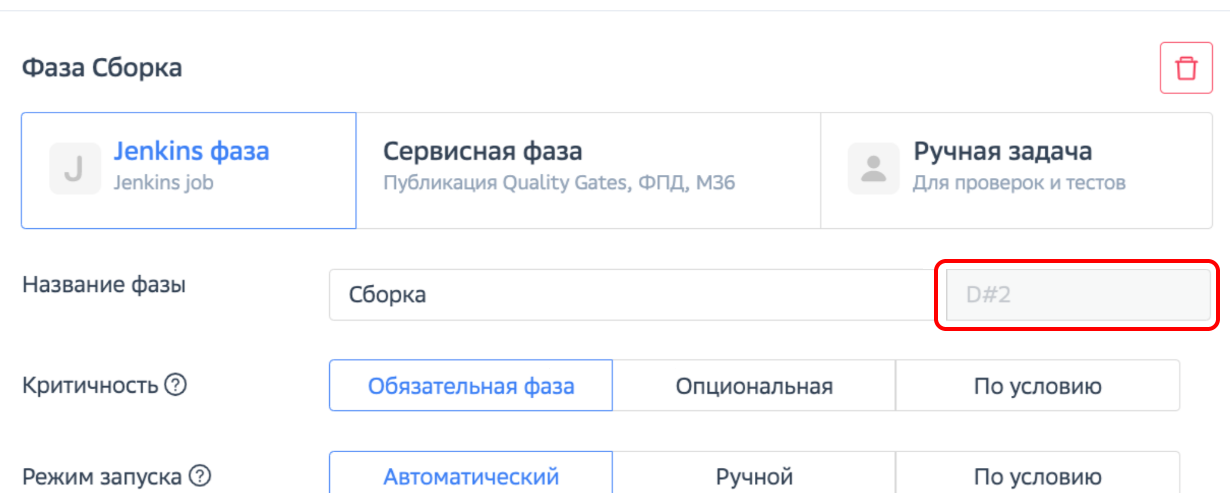The height and width of the screenshot is (493, 1230).
Task: Click the Jenkins job subtitle text
Action: click(163, 183)
